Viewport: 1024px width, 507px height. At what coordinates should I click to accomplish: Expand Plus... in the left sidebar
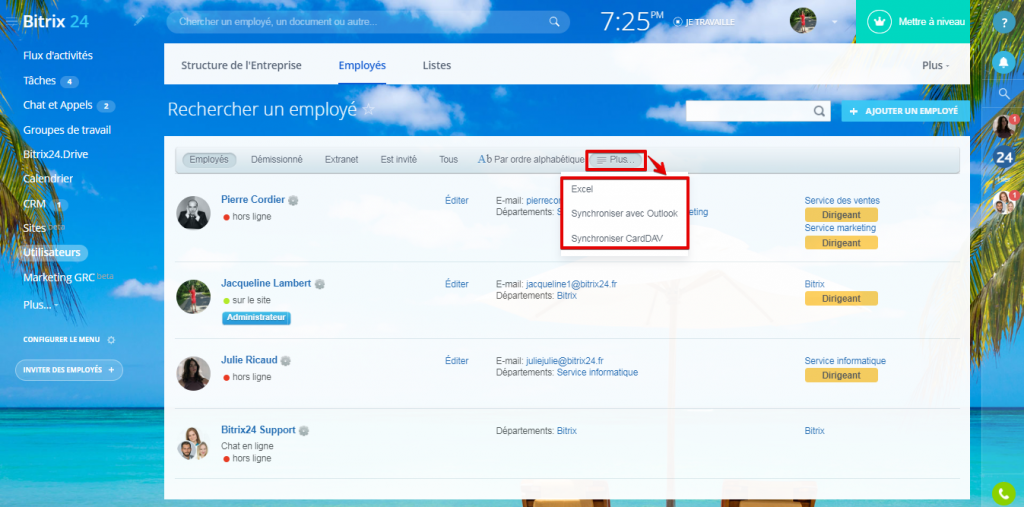click(40, 305)
